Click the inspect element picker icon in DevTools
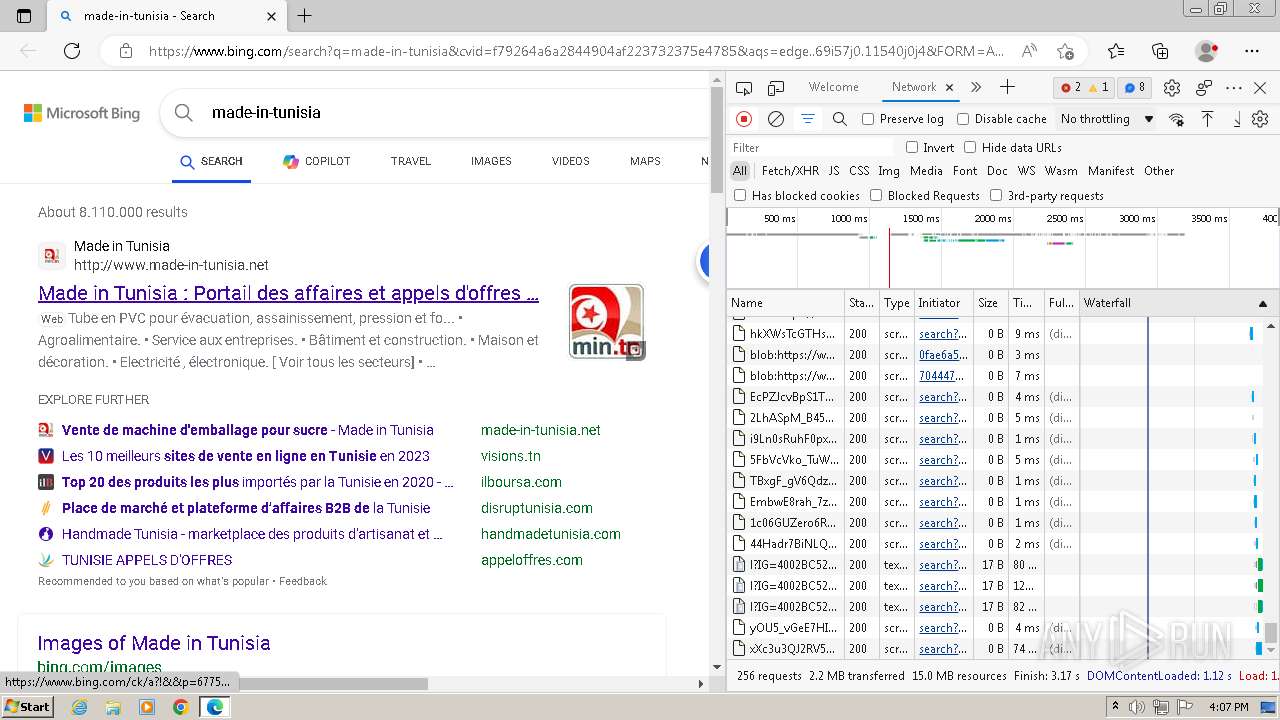The image size is (1280, 720). (744, 88)
